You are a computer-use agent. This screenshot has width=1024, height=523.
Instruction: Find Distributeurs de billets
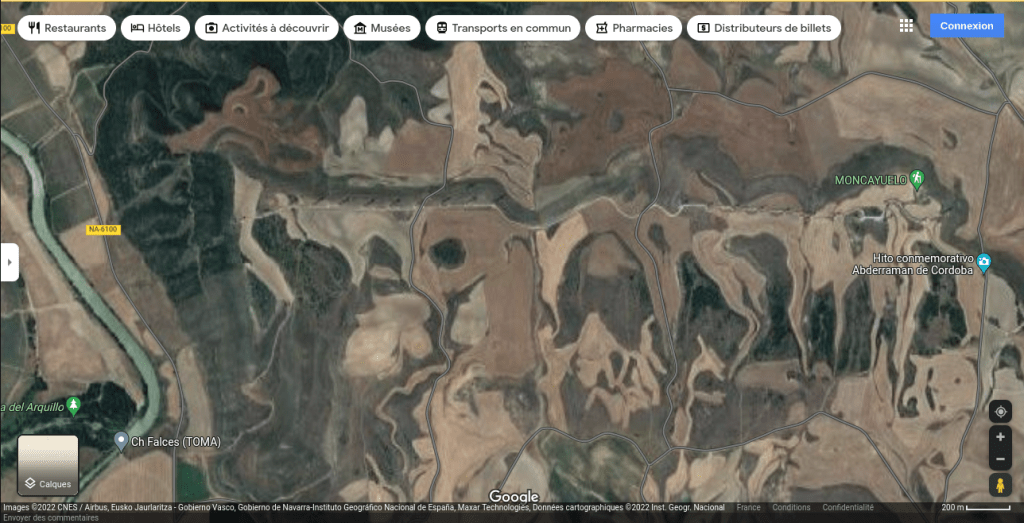click(764, 28)
